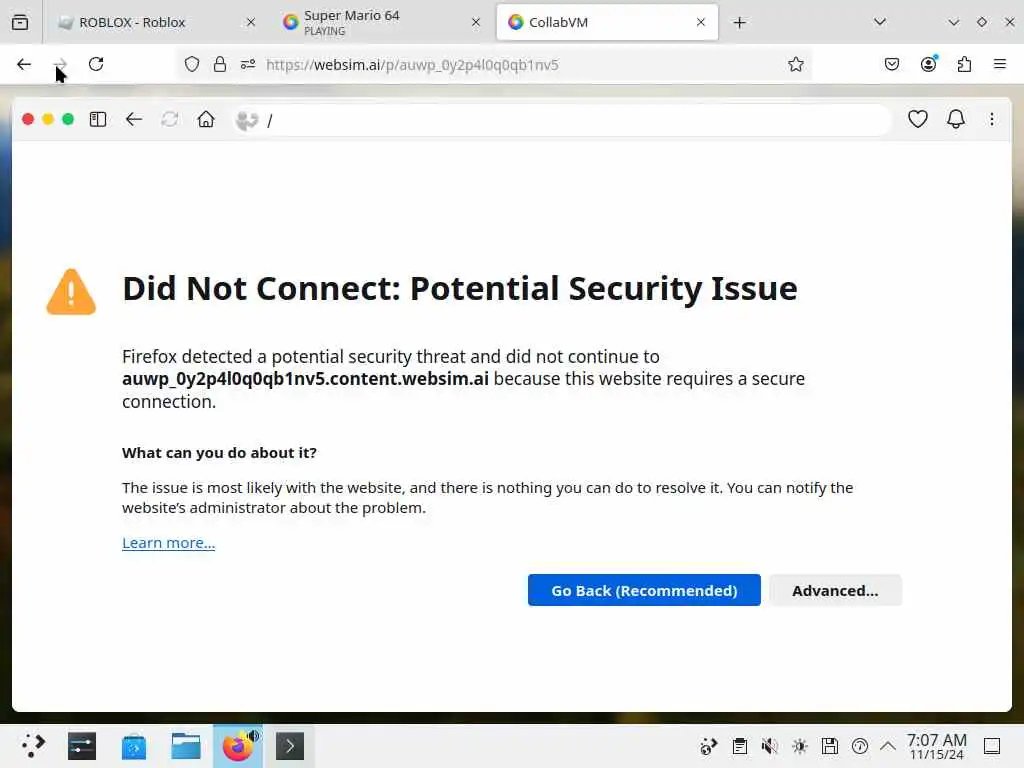Toggle tracking protection shield icon
This screenshot has height=768, width=1024.
click(192, 65)
